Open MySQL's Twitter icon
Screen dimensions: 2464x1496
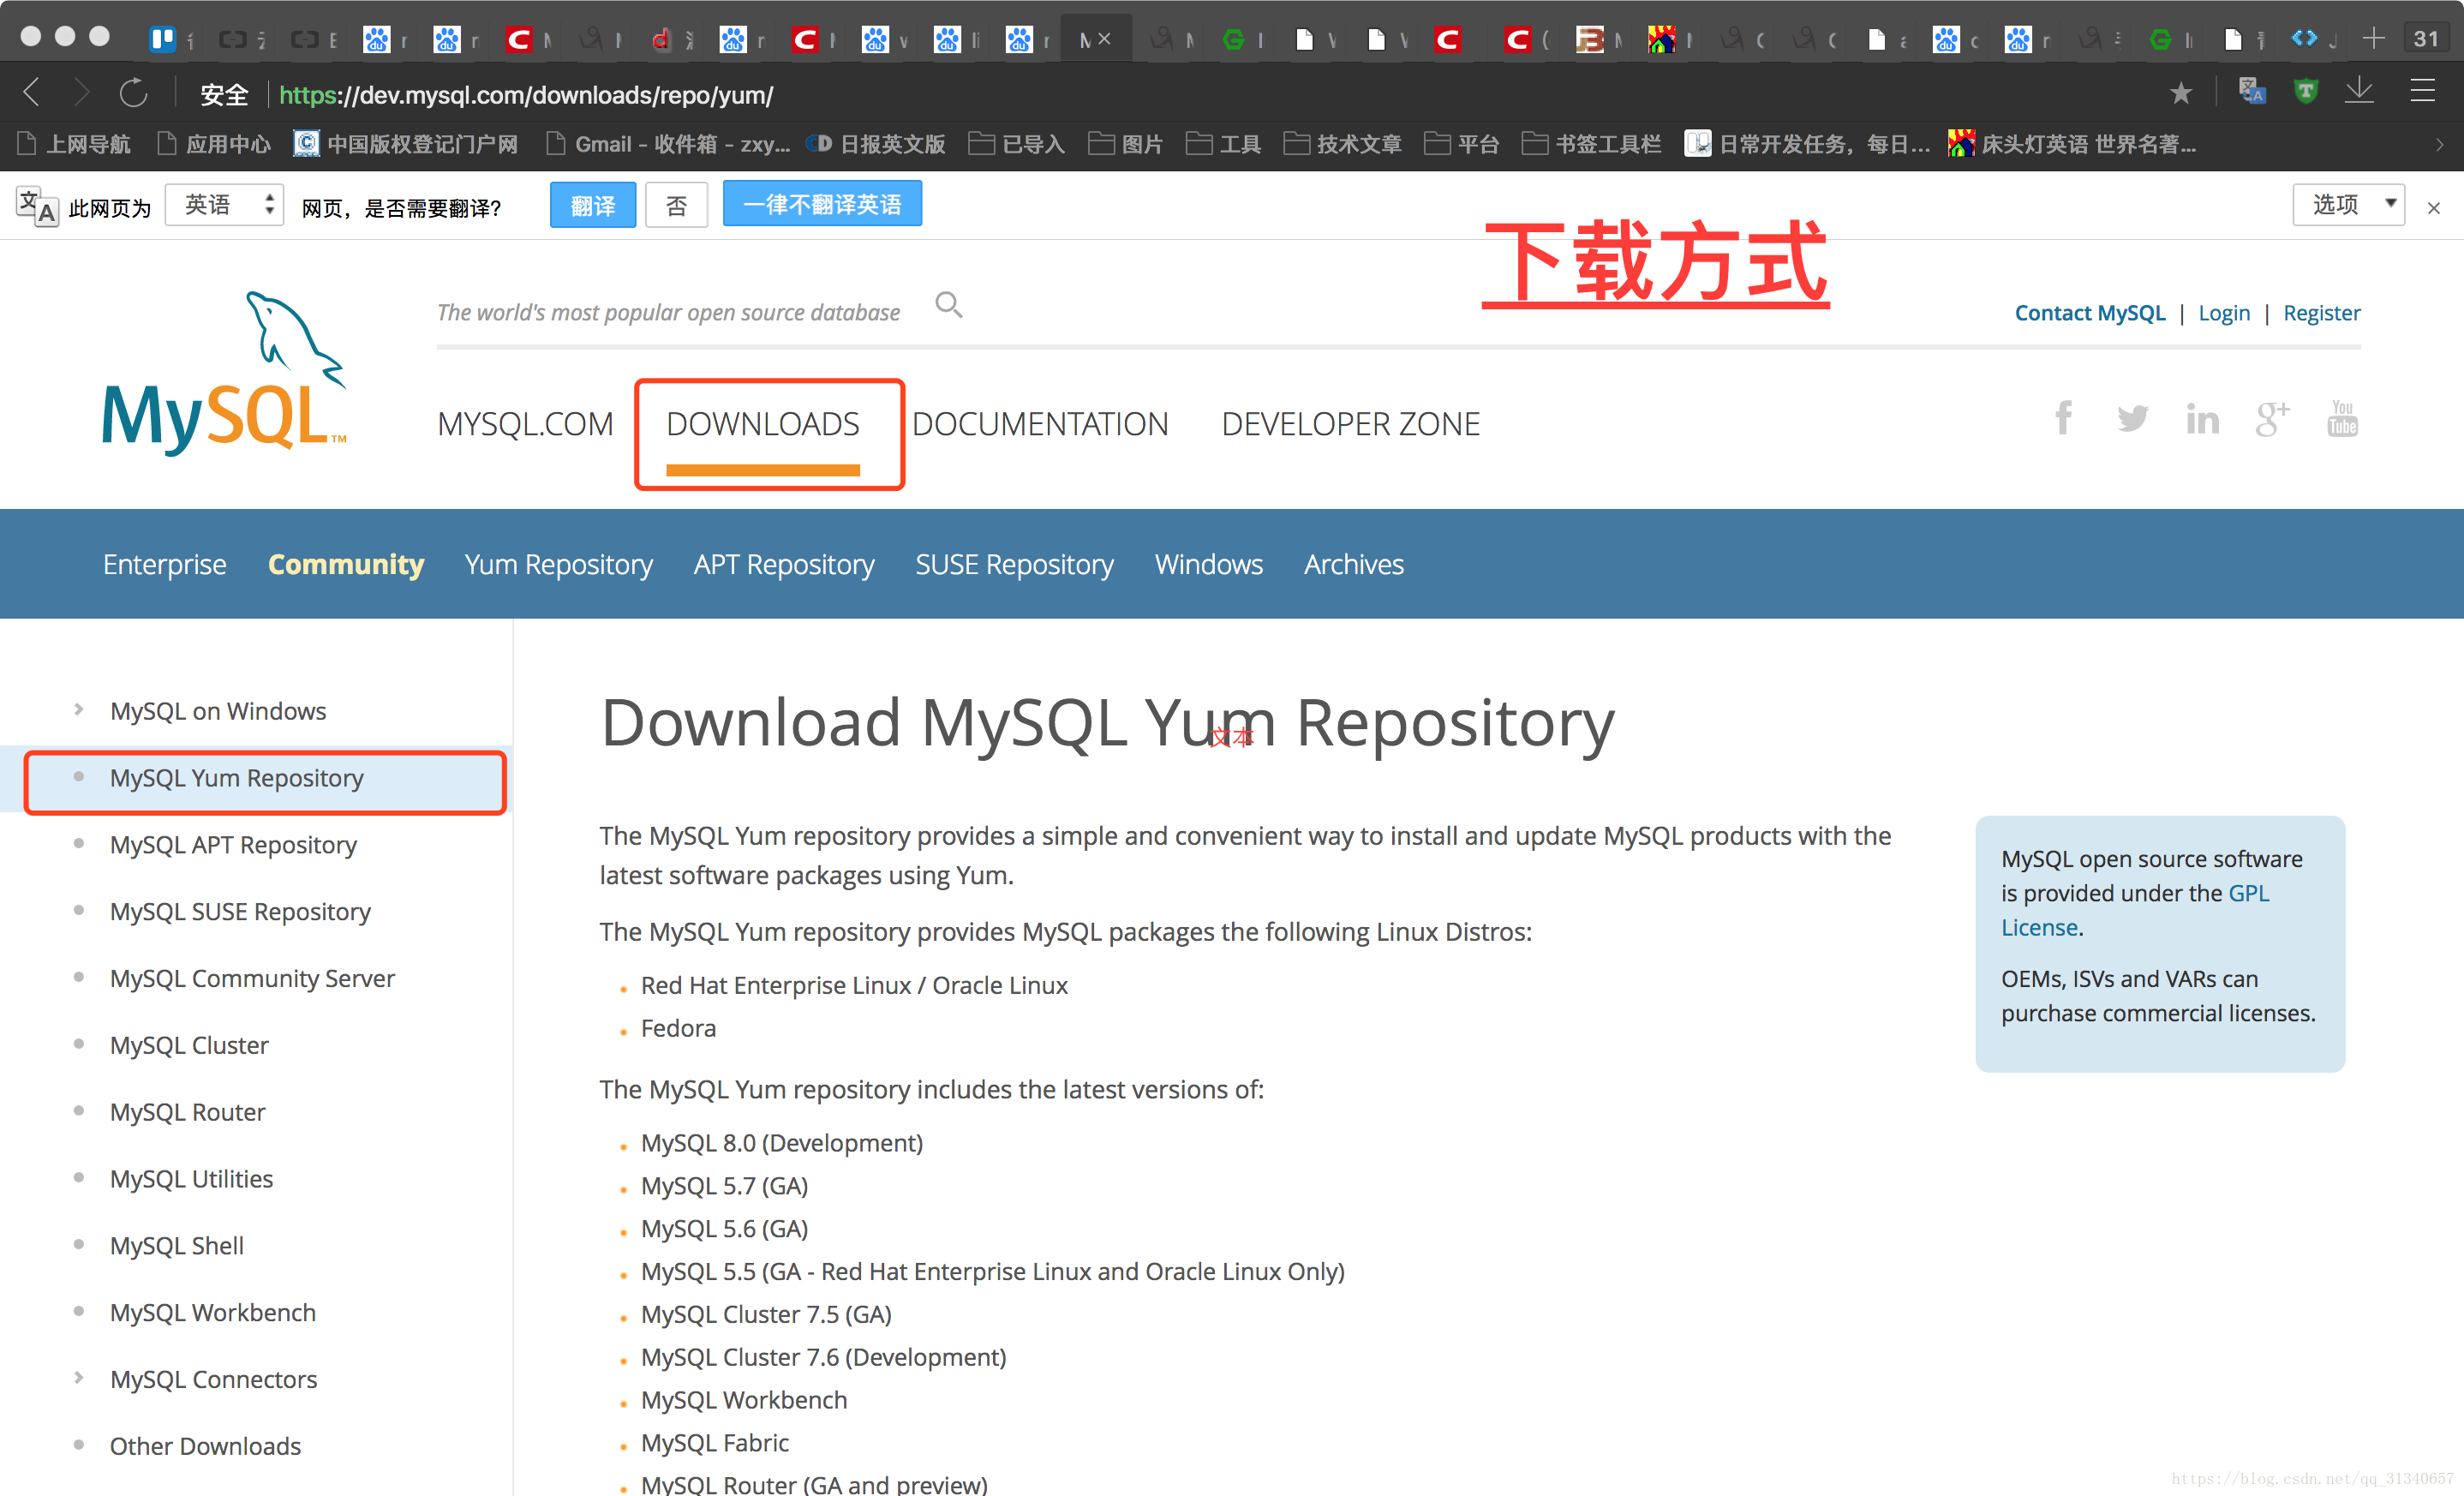coord(2133,418)
